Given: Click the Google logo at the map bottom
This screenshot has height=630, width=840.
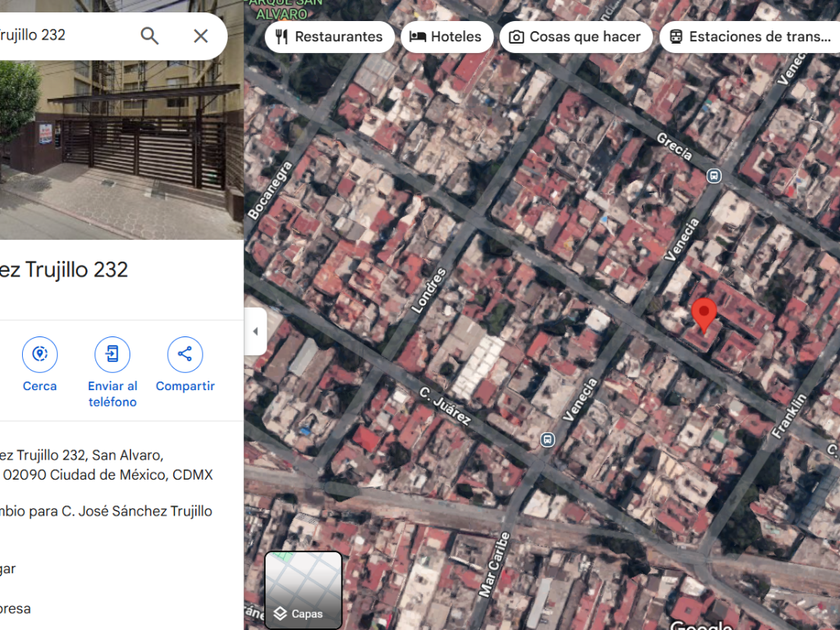Looking at the screenshot, I should (700, 624).
